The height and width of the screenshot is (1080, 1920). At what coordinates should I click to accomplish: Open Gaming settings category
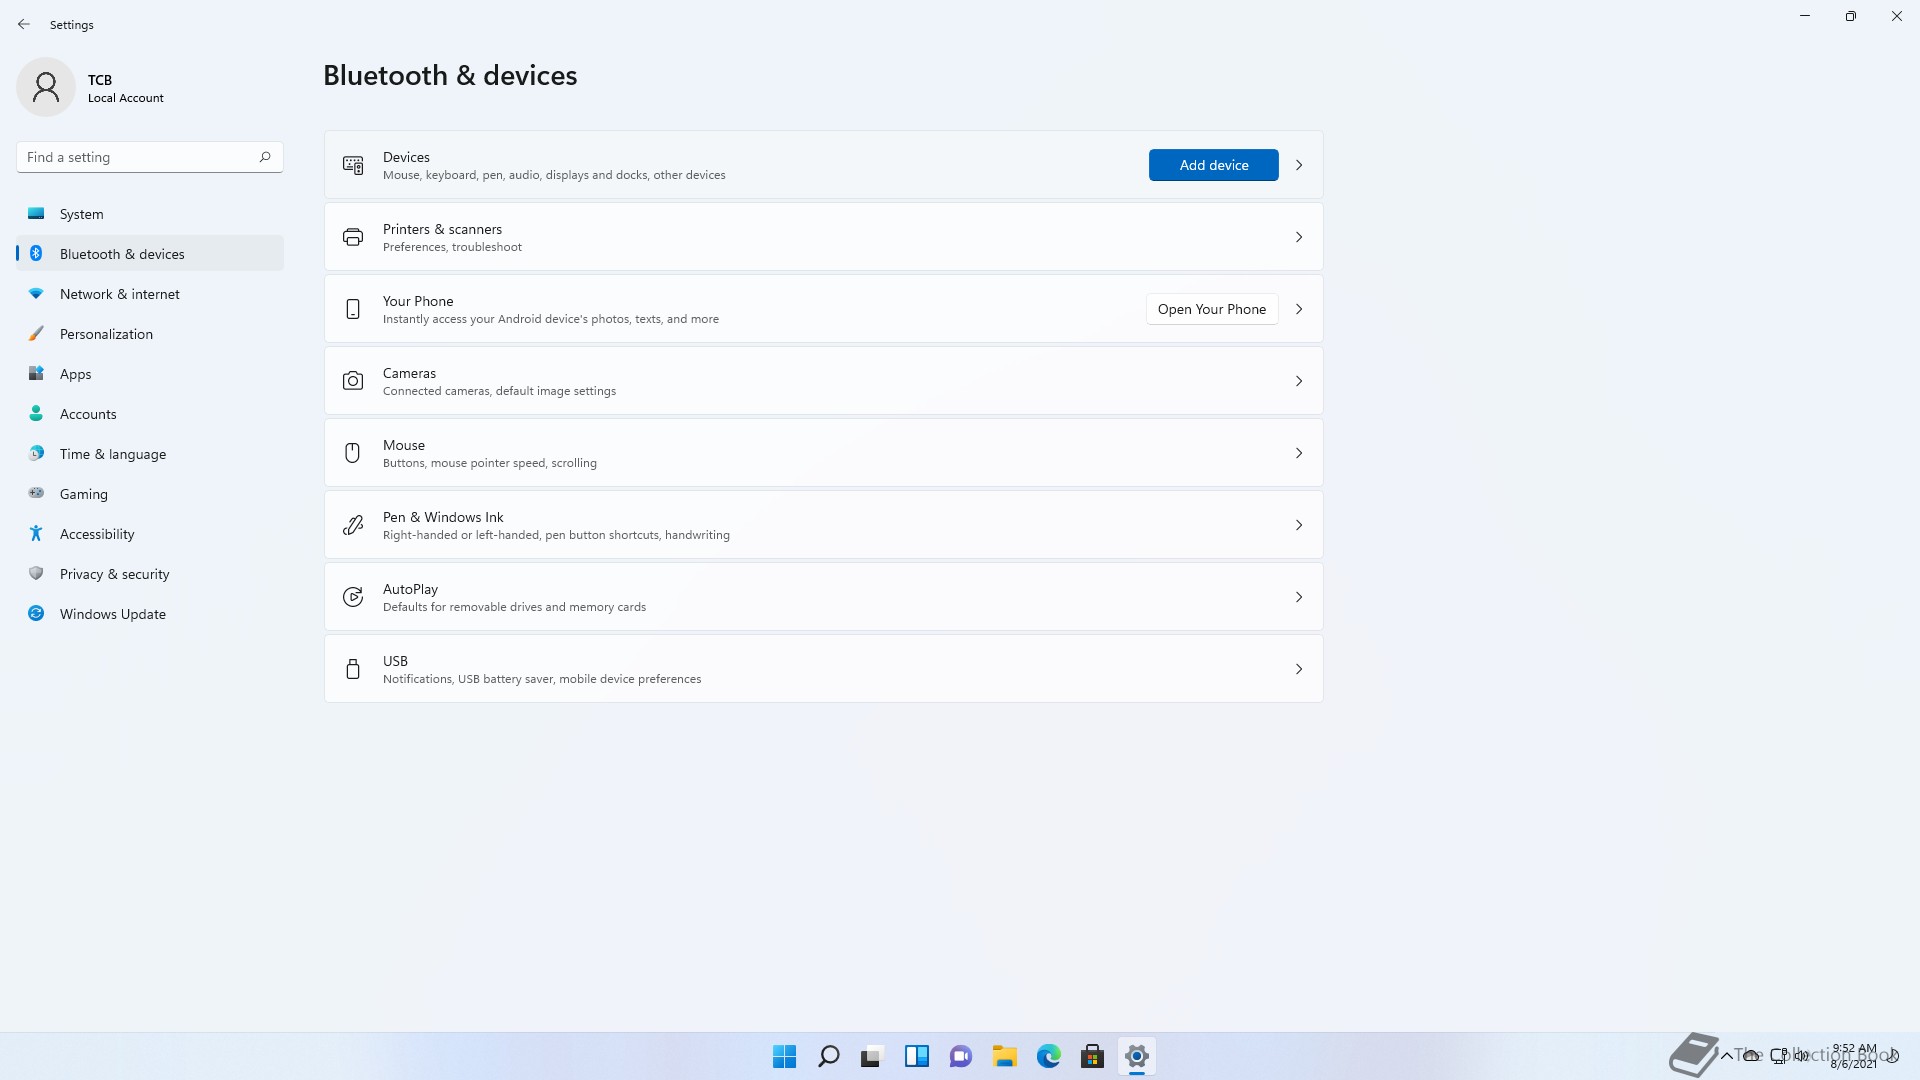(x=150, y=494)
